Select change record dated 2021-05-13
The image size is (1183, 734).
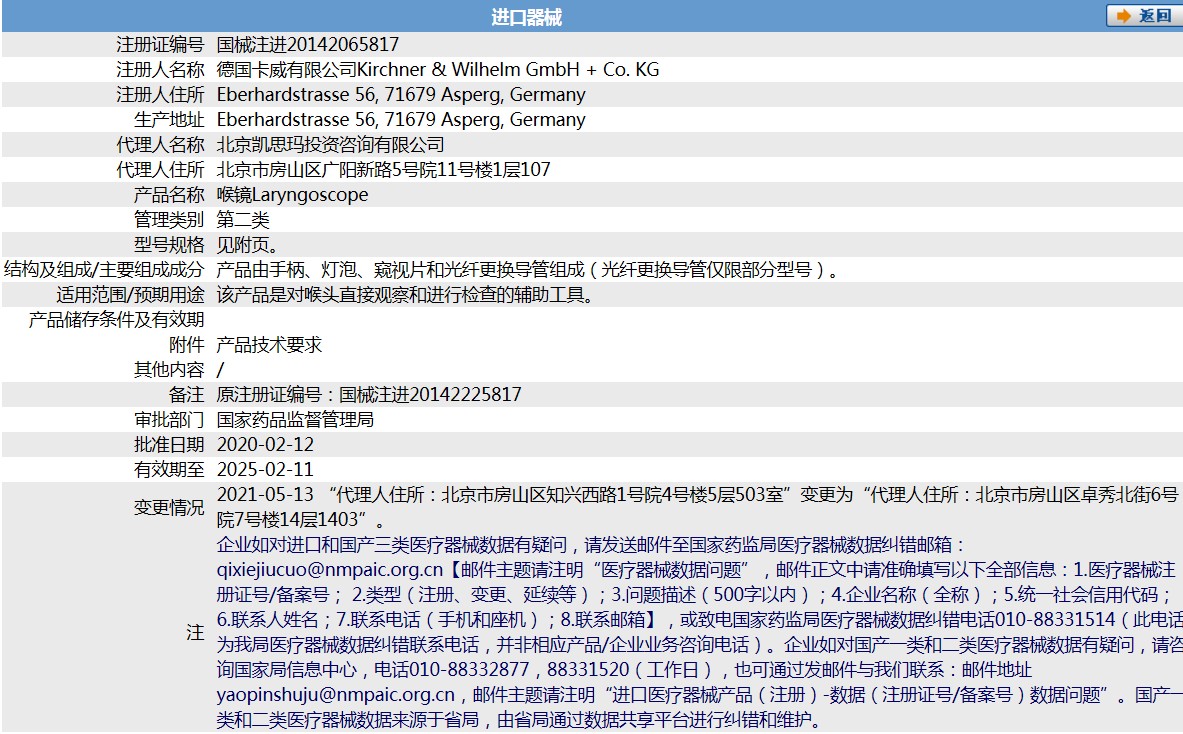click(x=698, y=507)
